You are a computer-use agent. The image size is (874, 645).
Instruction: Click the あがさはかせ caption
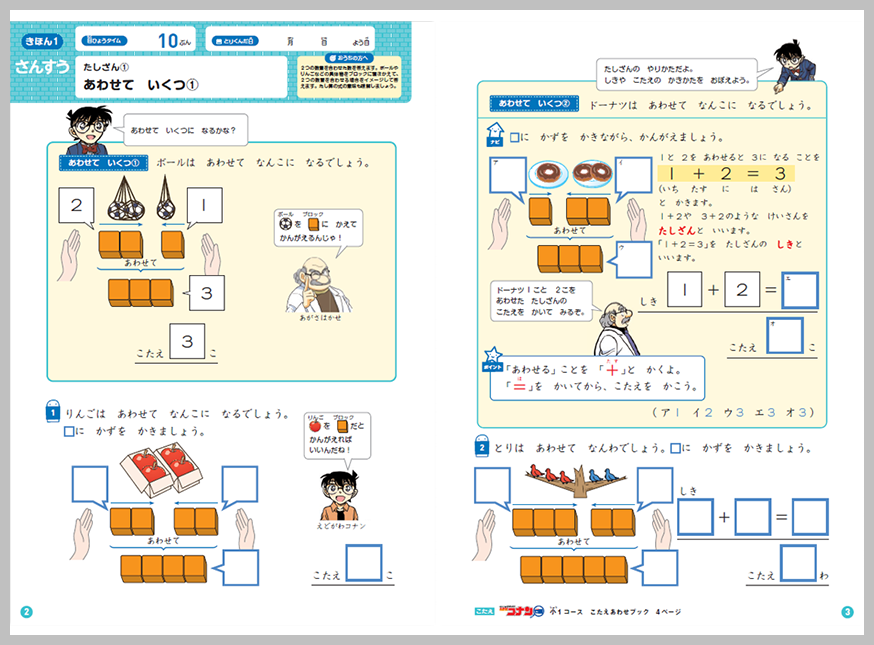tap(320, 318)
